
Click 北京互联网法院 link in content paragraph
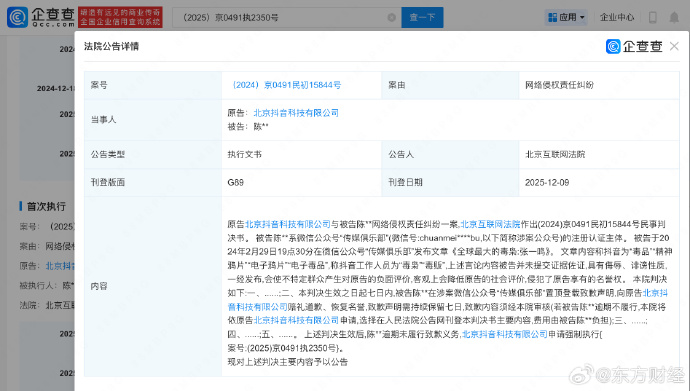coord(490,224)
